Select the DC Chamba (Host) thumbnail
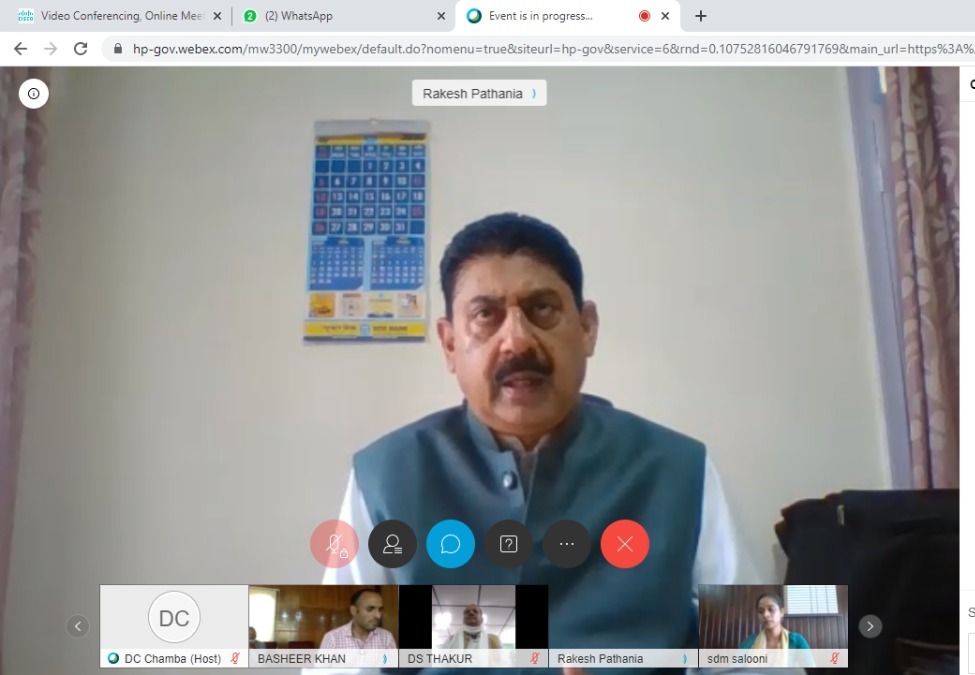 [x=174, y=626]
